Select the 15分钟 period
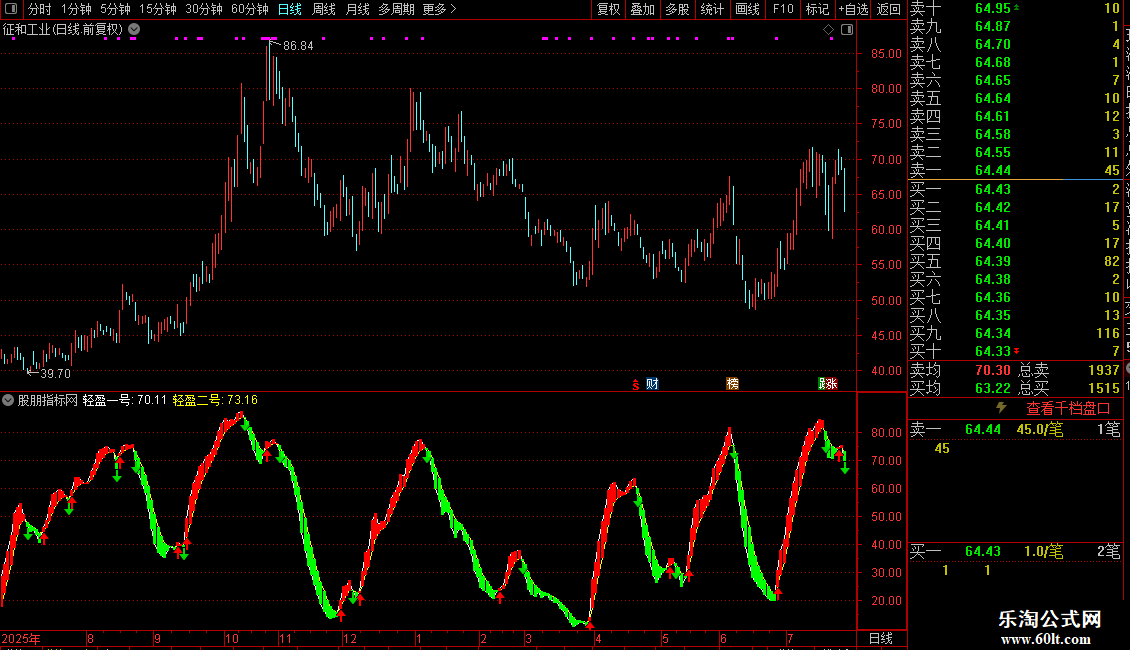 click(158, 9)
